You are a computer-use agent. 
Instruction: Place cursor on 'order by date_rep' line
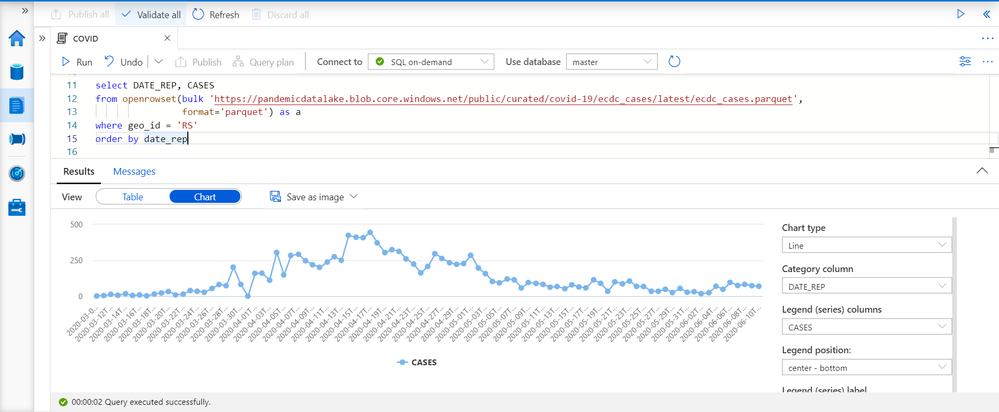(x=141, y=139)
